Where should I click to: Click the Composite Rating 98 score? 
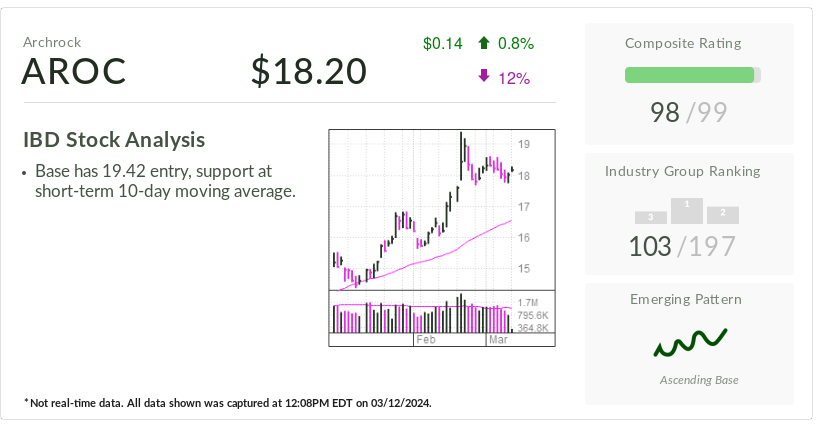click(665, 112)
